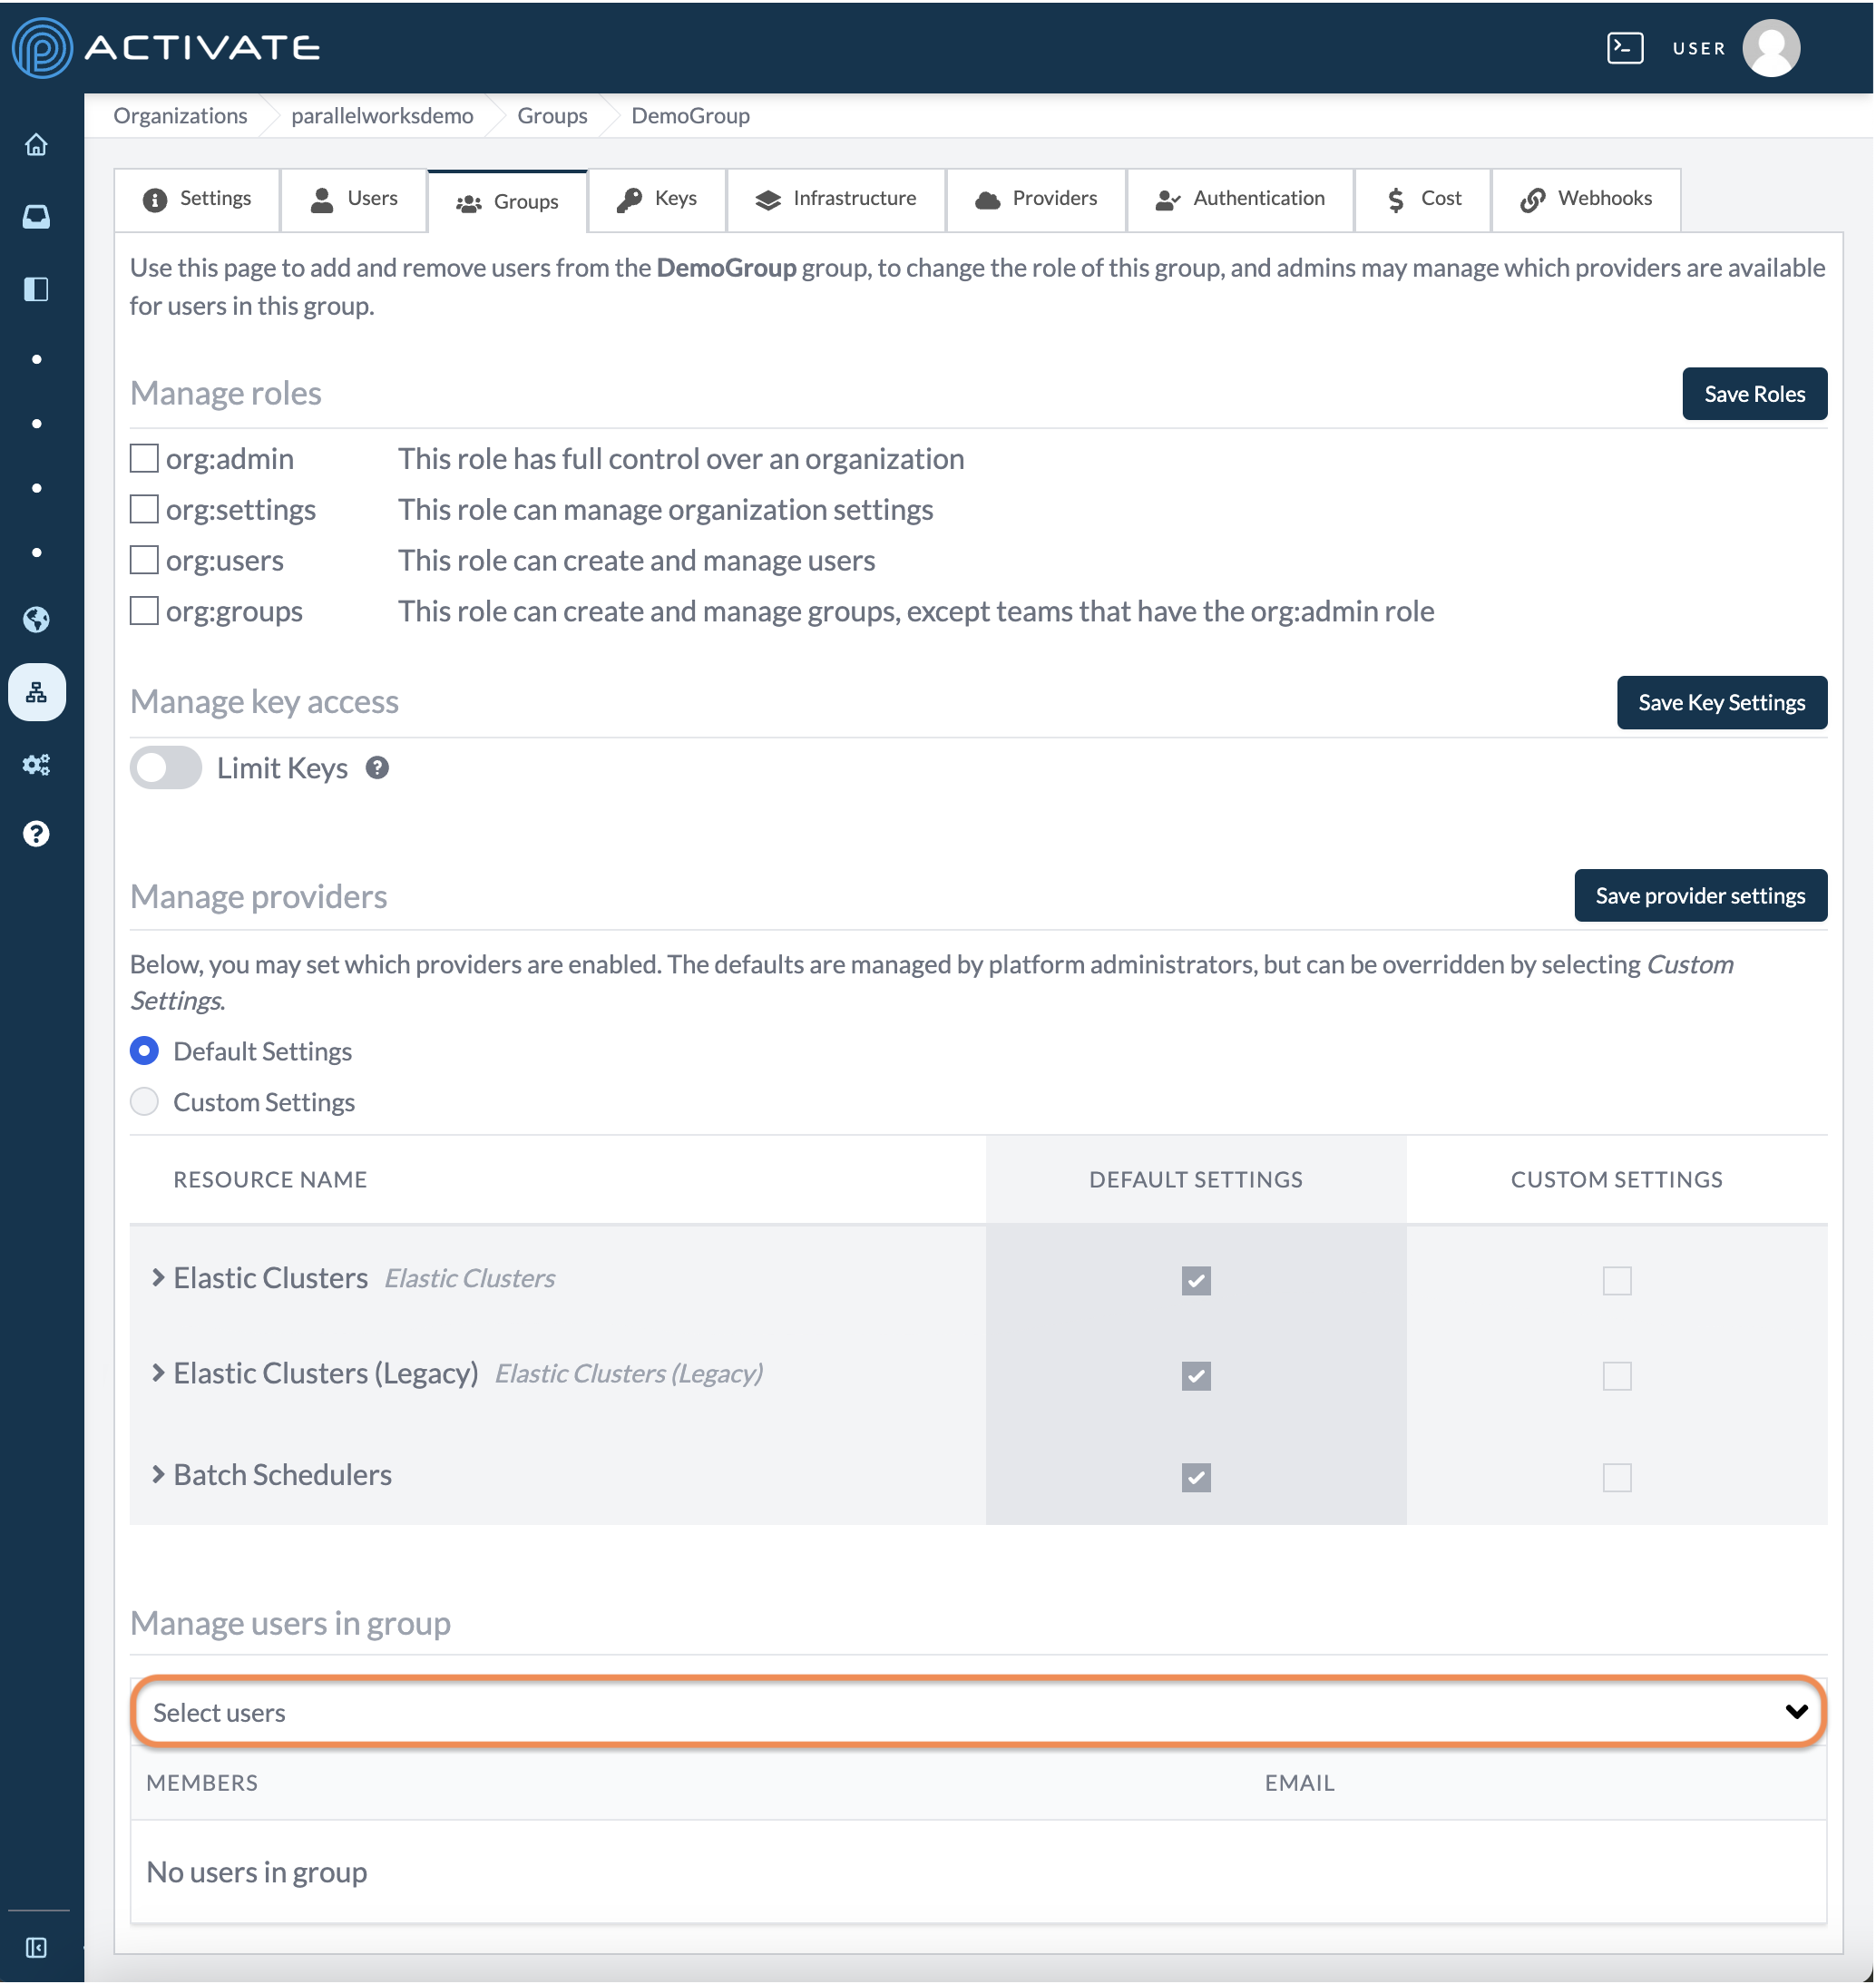Screen dimensions: 1876x1984
Task: Click Save provider settings button
Action: click(1700, 896)
